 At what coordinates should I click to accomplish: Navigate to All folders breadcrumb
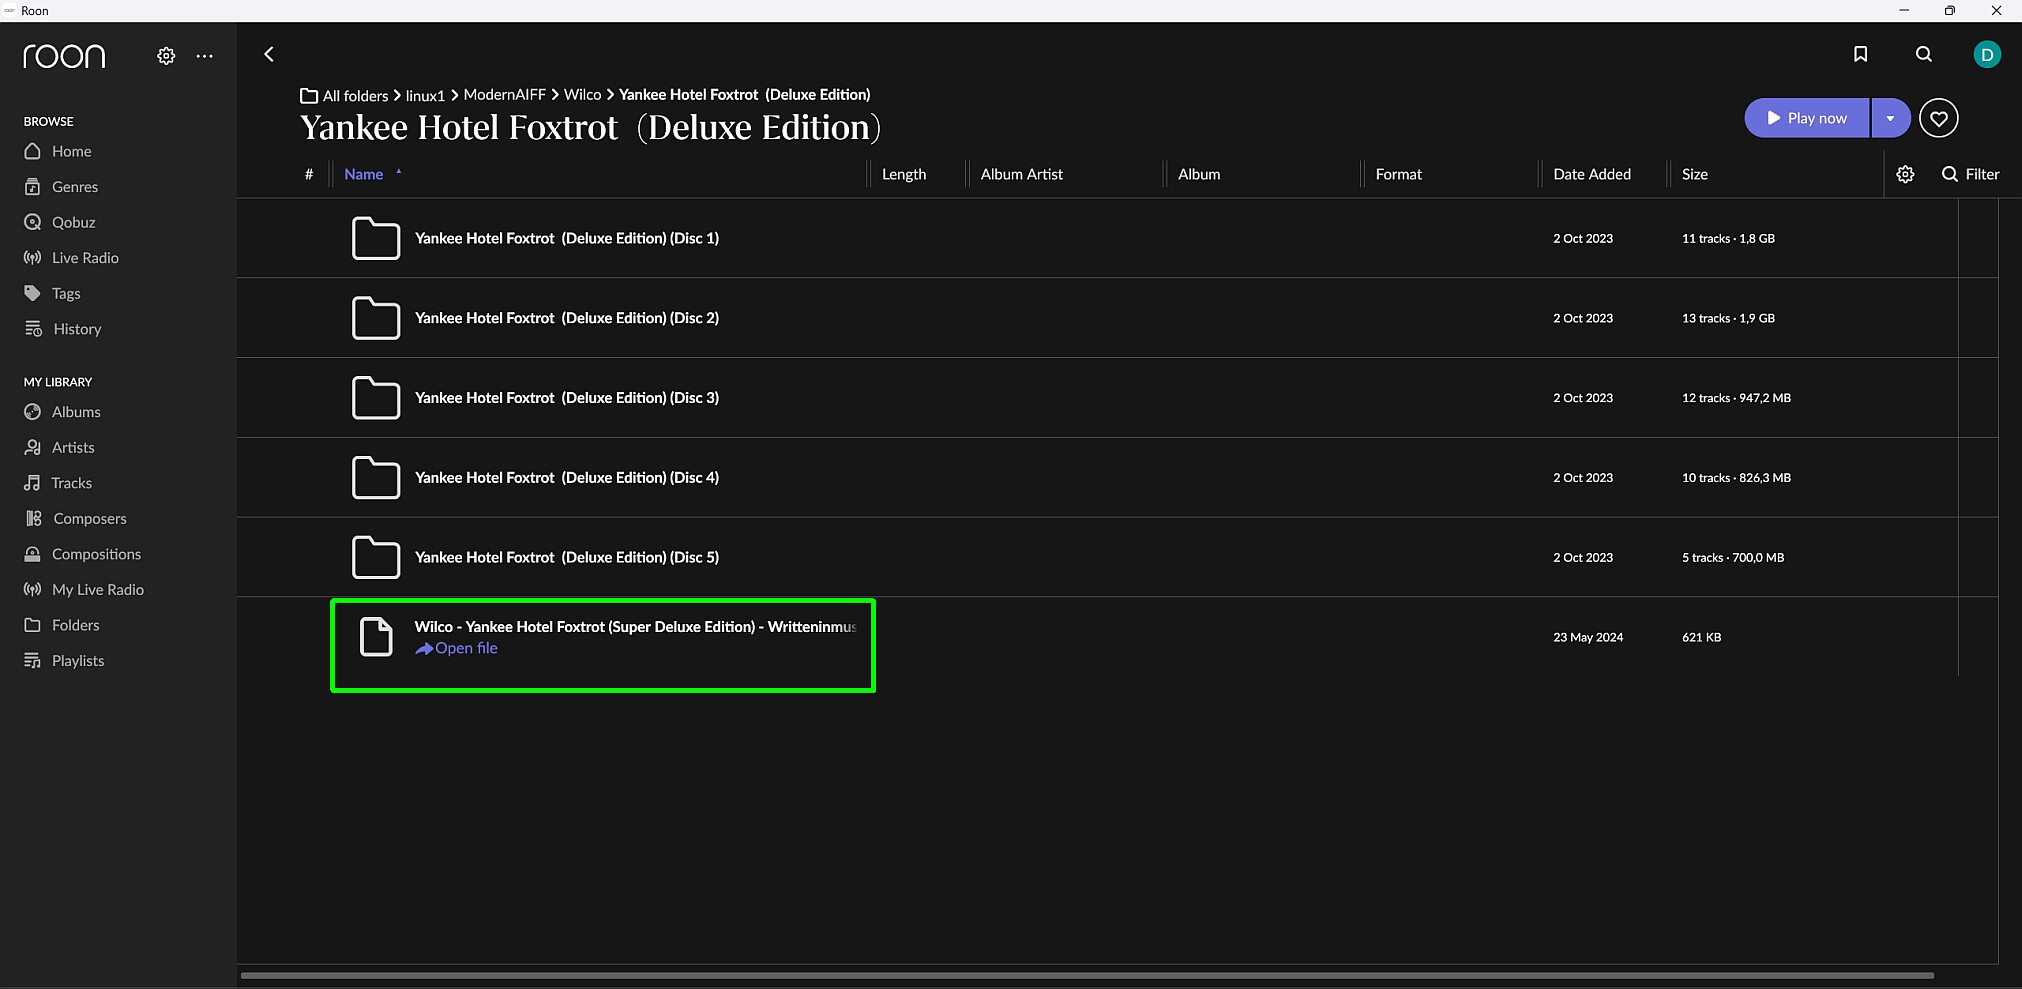344,96
